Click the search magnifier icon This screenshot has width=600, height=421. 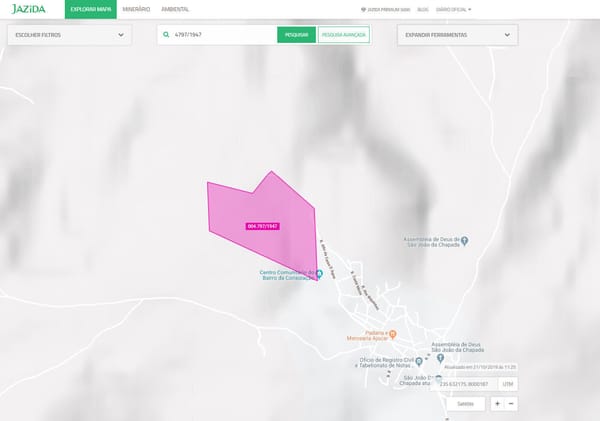click(166, 35)
